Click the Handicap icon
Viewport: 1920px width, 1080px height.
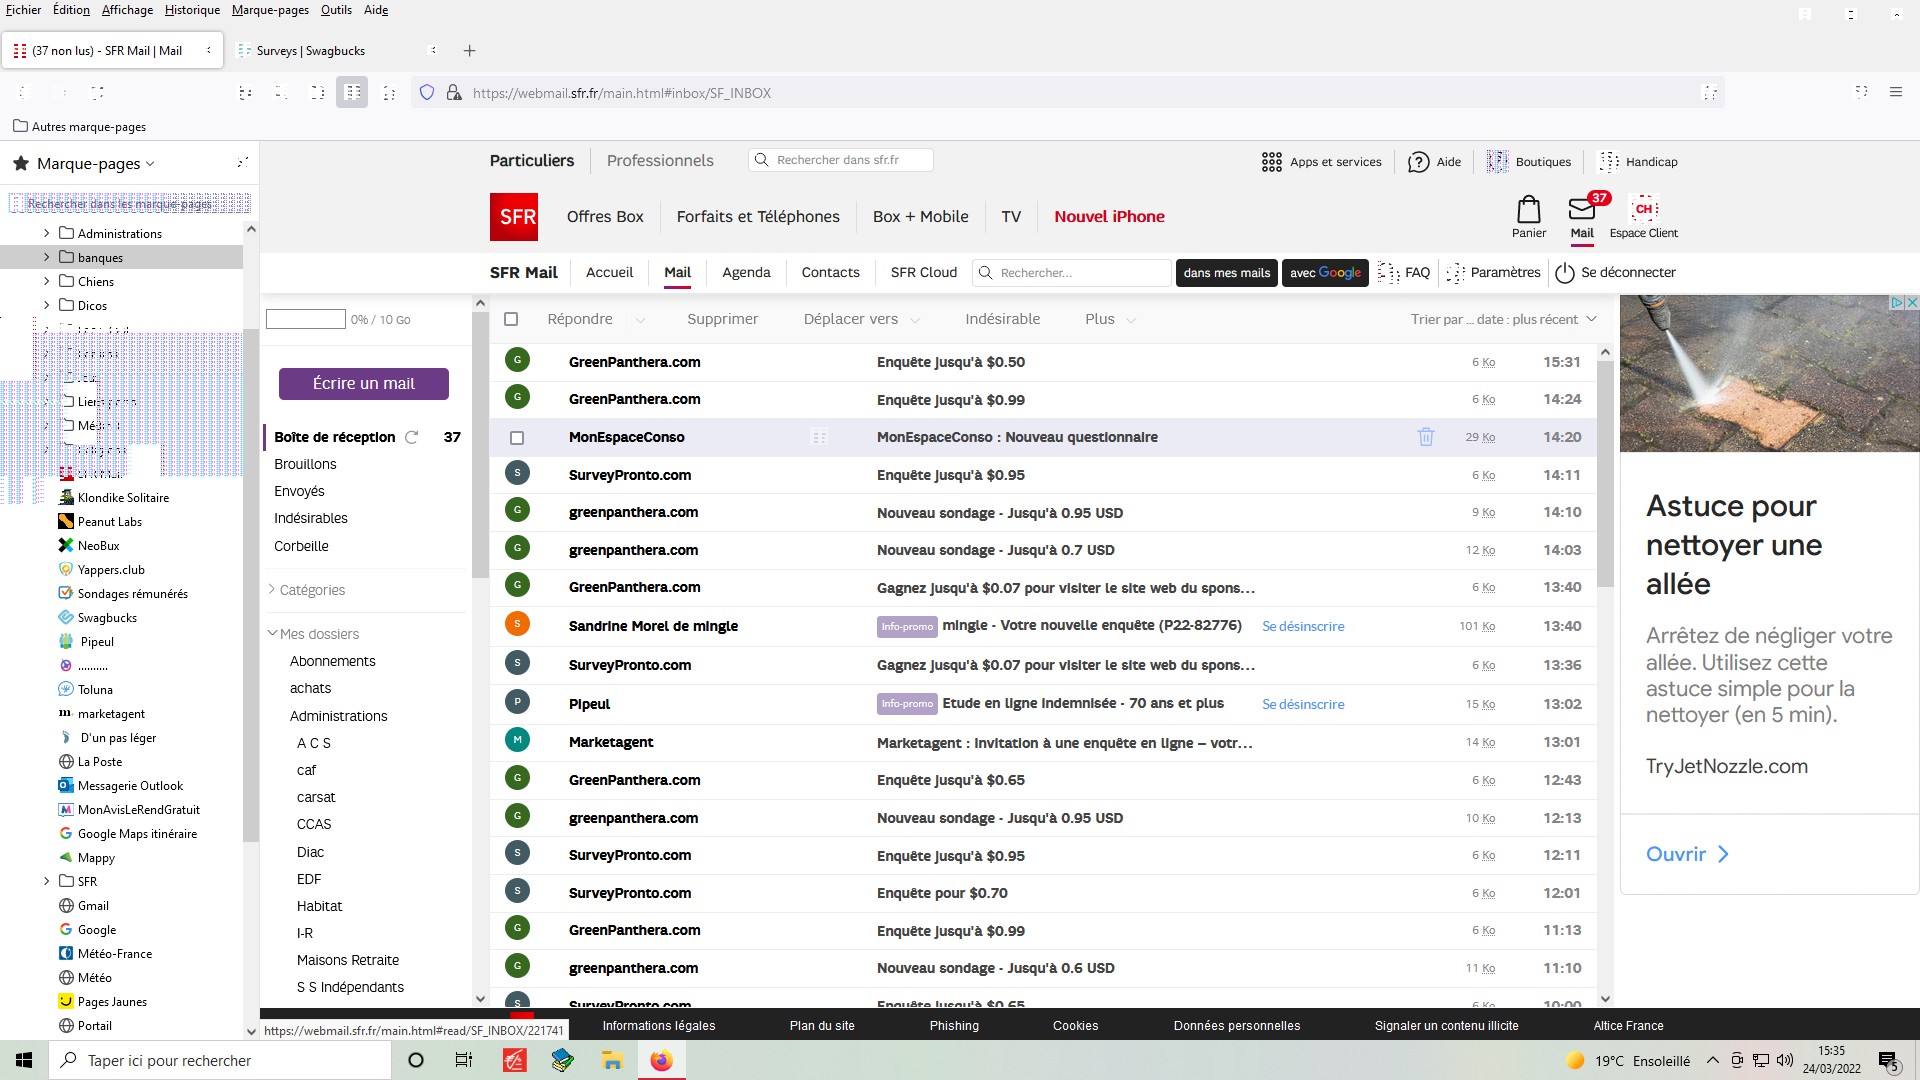pos(1609,162)
